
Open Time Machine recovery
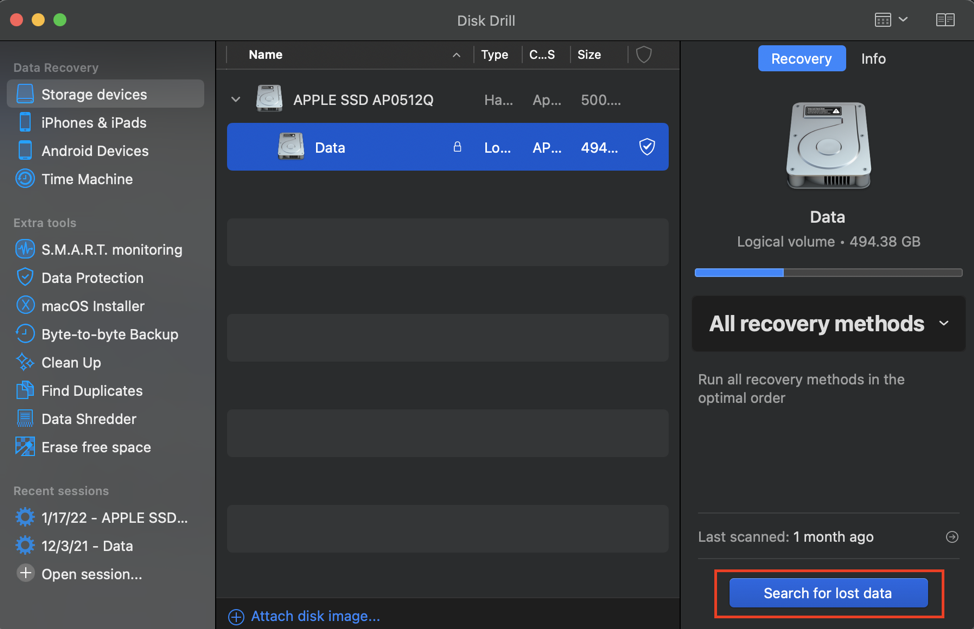86,179
